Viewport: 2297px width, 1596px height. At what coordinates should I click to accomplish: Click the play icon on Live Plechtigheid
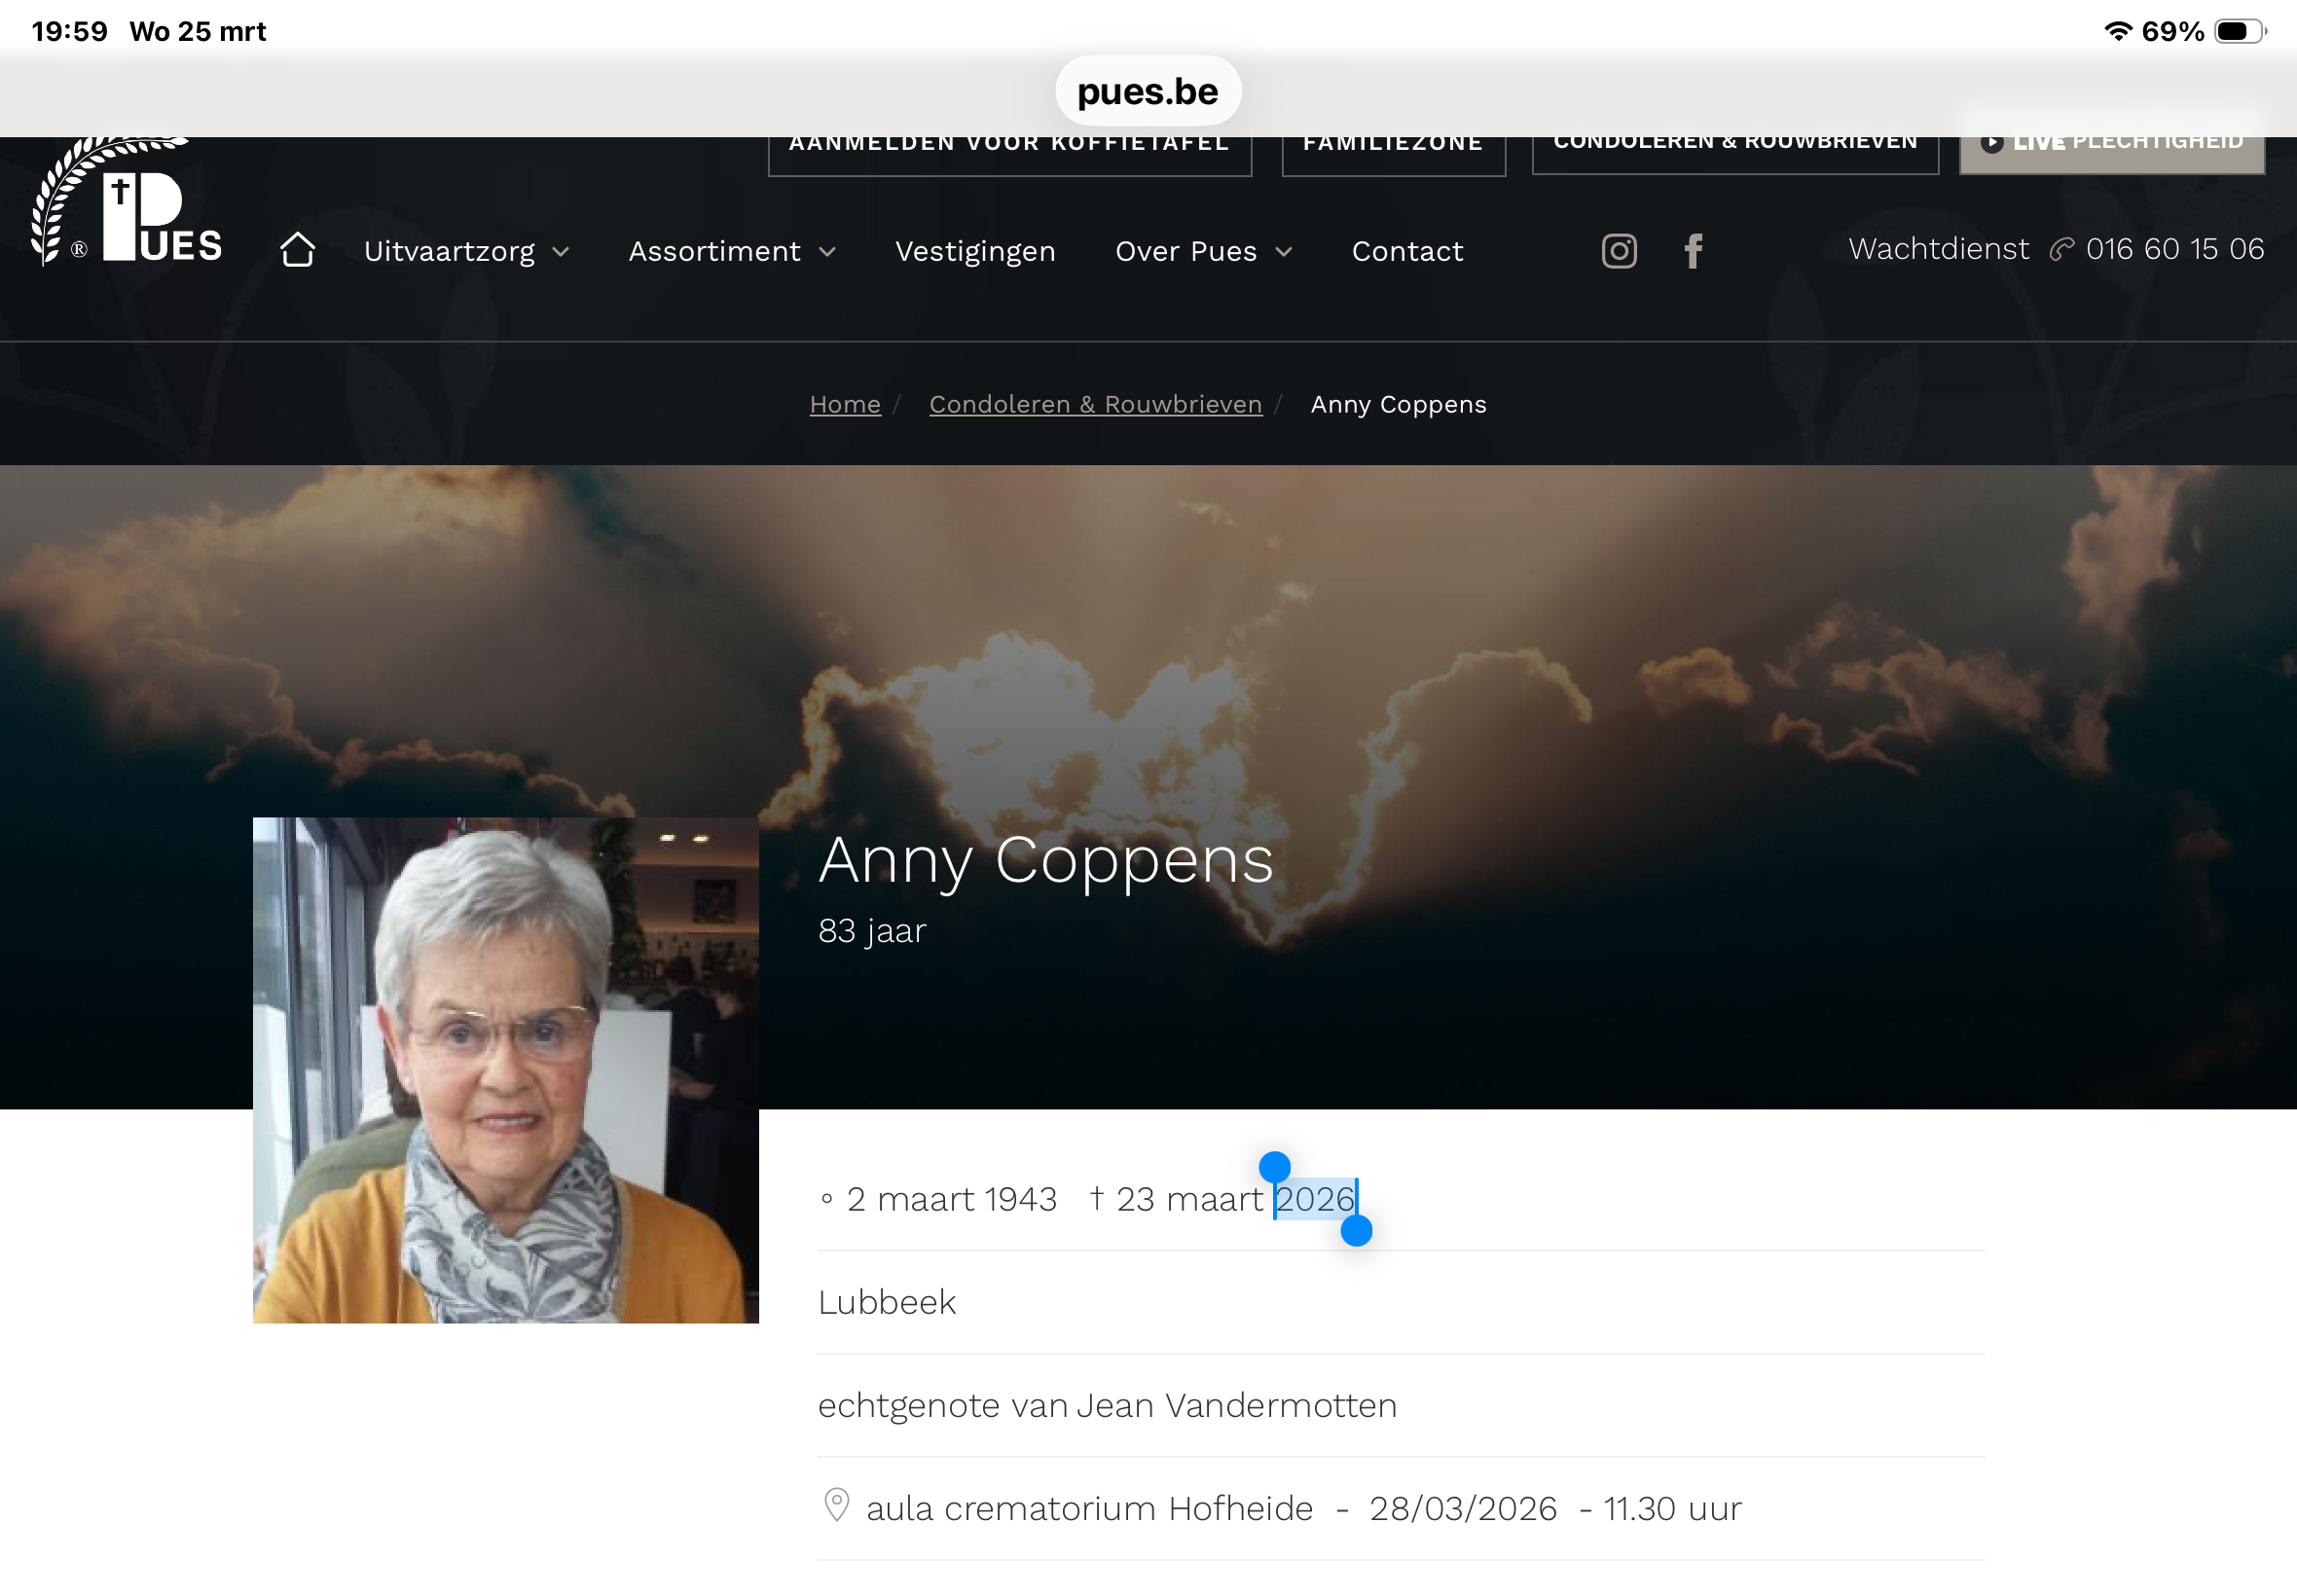[x=1991, y=144]
